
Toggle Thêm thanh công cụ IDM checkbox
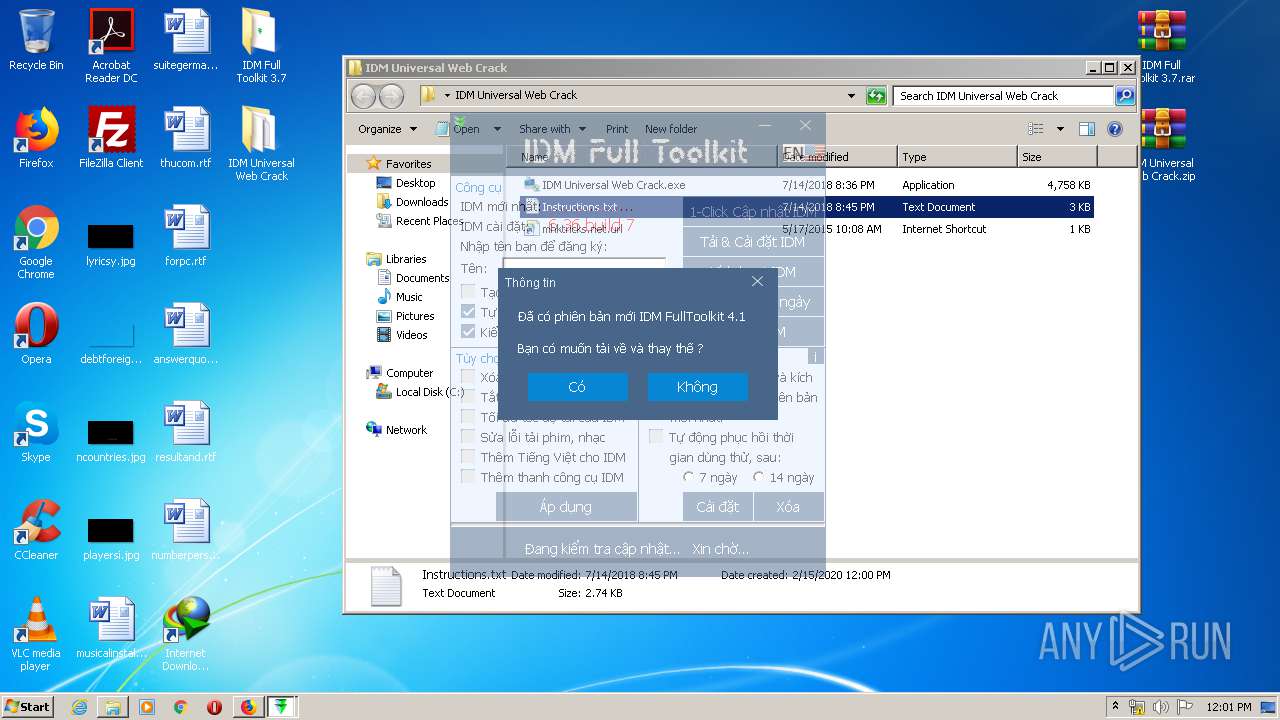click(x=468, y=477)
